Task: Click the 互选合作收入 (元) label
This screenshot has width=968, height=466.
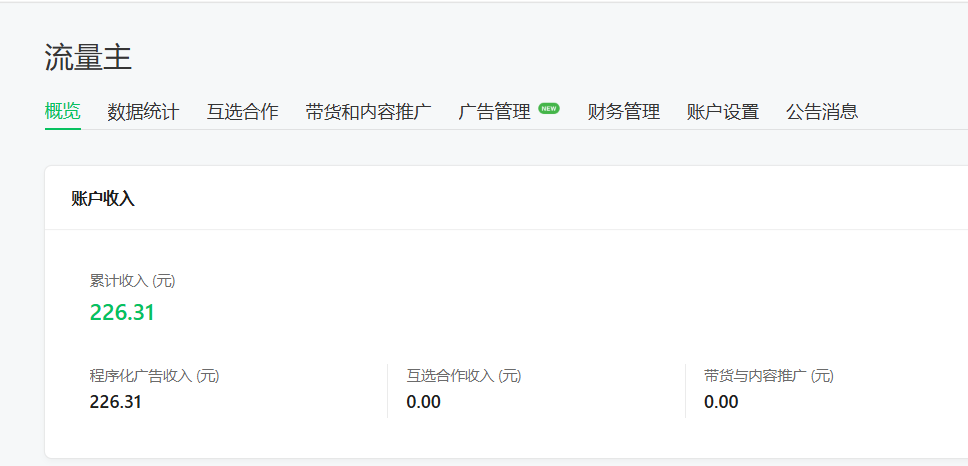Action: pos(464,376)
